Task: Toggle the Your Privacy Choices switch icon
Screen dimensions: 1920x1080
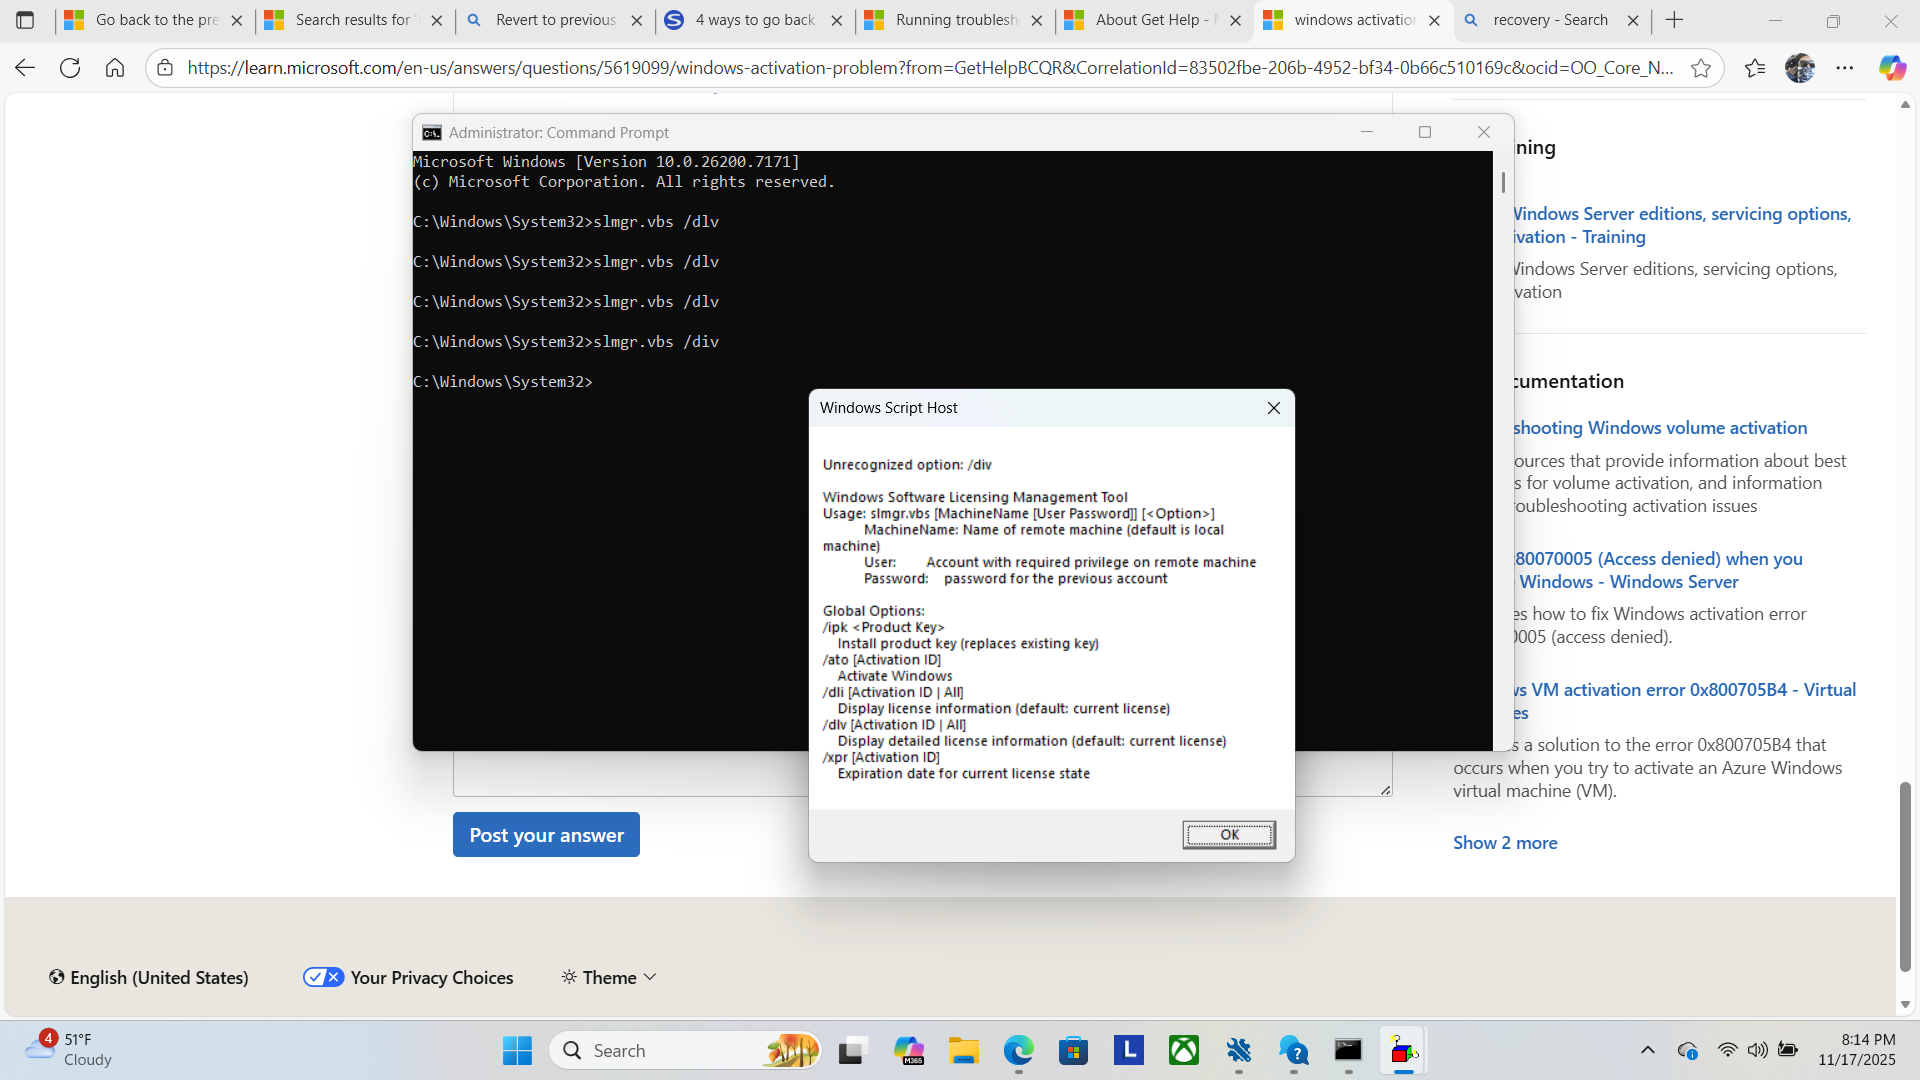Action: click(323, 977)
